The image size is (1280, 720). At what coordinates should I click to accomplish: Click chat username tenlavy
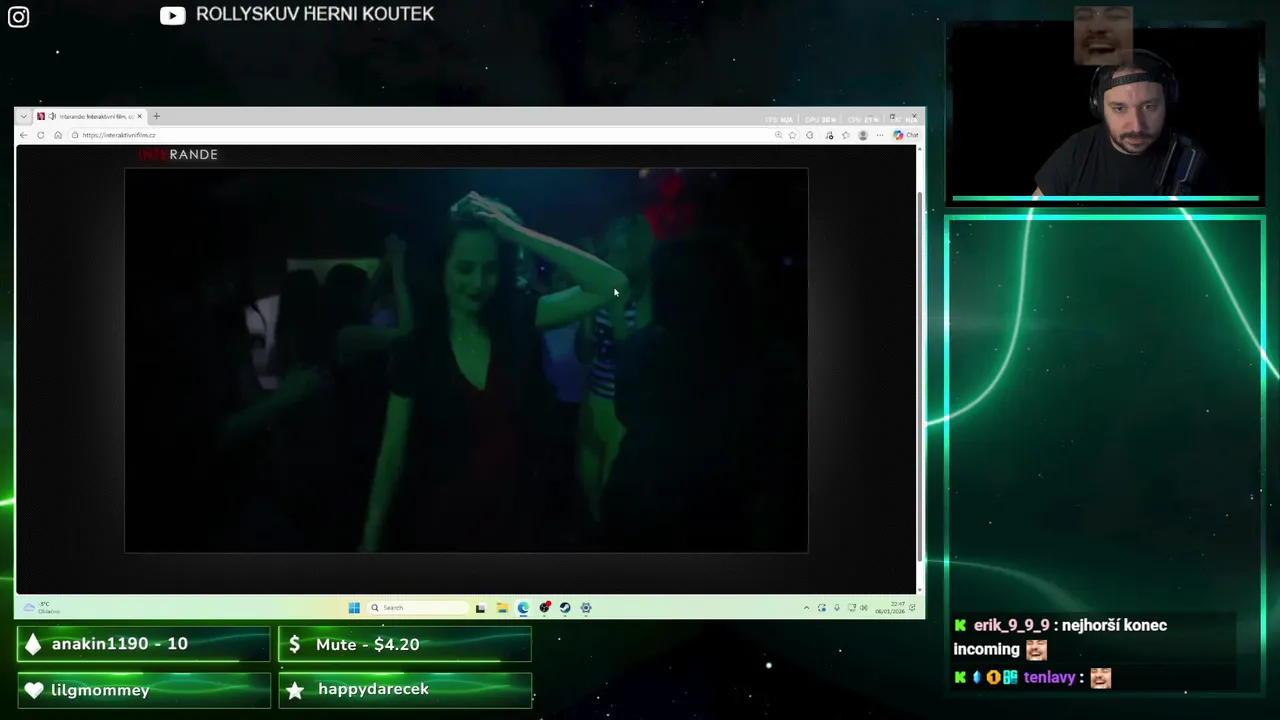[x=1049, y=678]
